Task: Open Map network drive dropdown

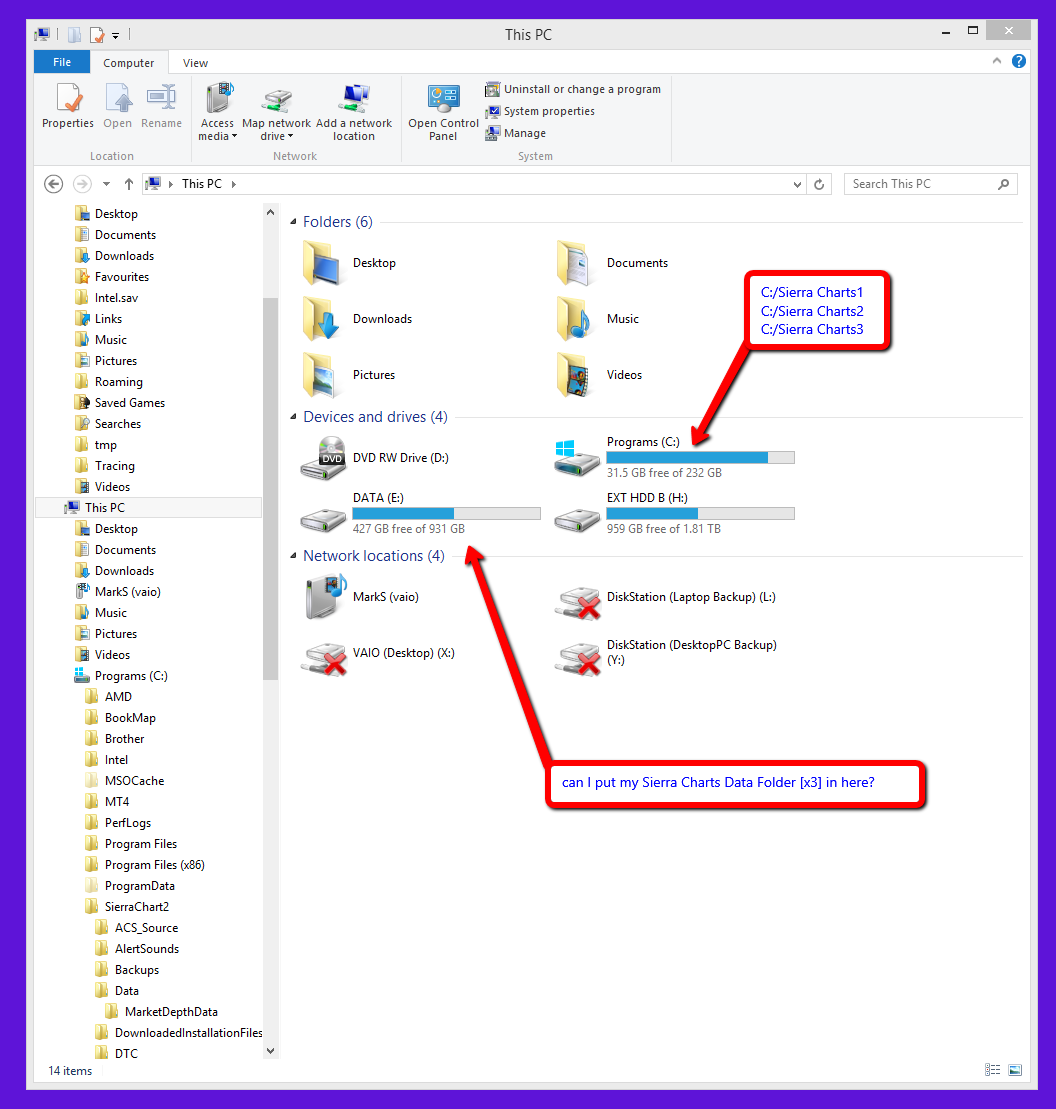Action: (x=277, y=111)
